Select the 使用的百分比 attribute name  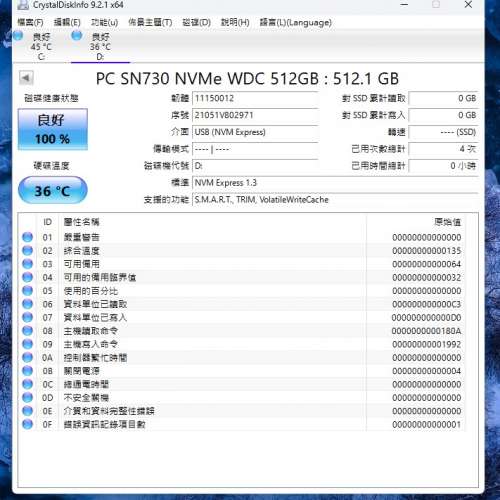(91, 291)
